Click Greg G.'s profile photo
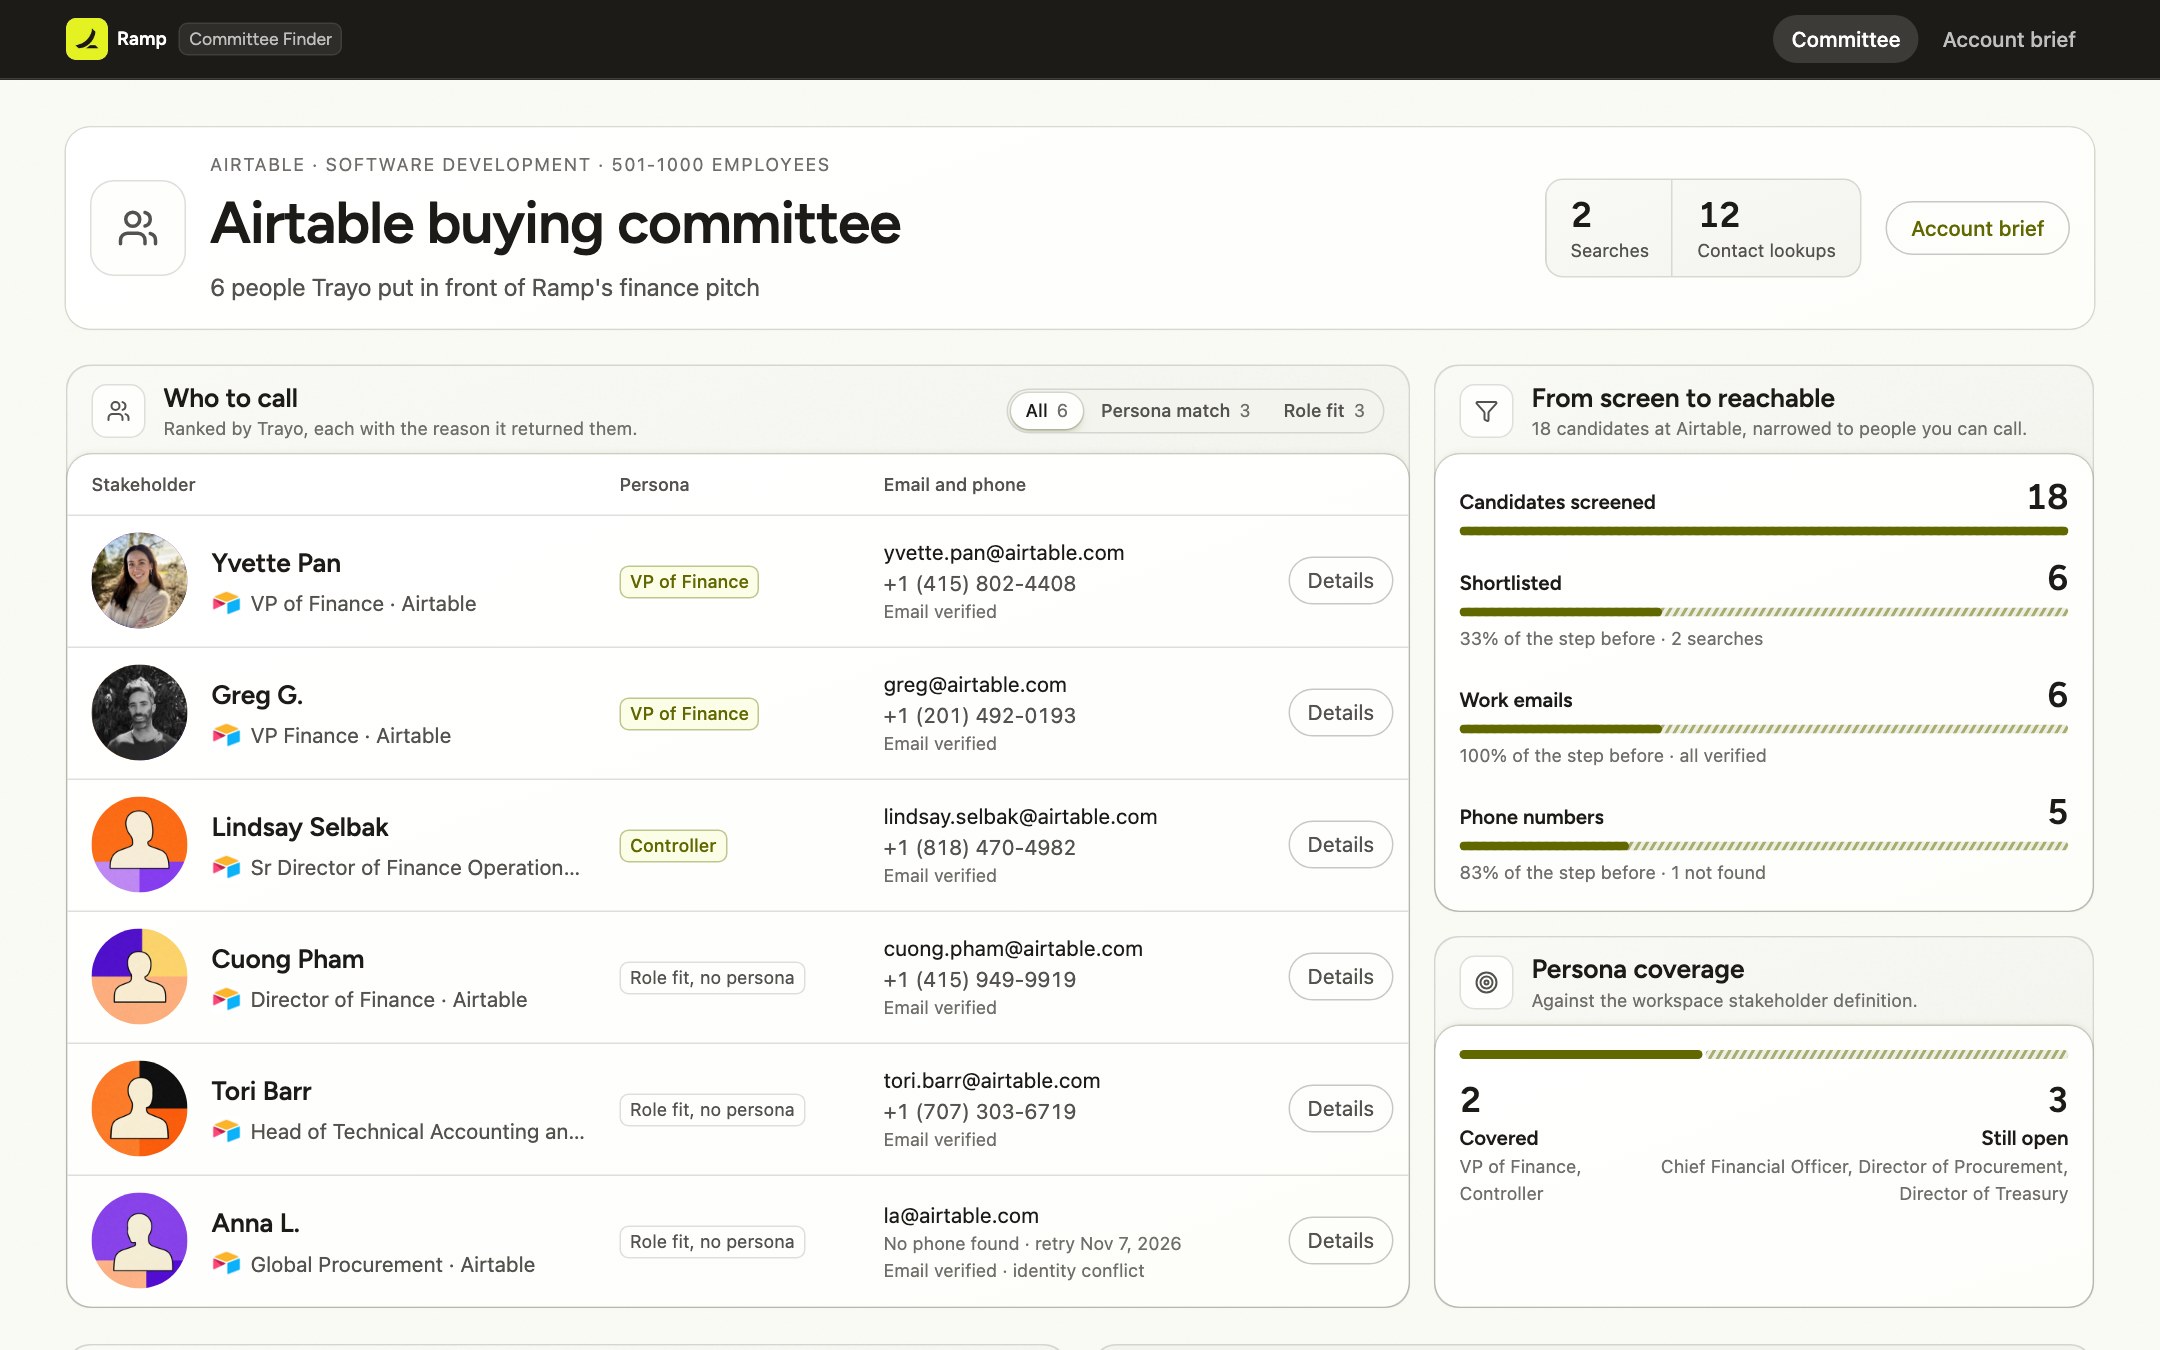This screenshot has height=1350, width=2160. coord(139,712)
